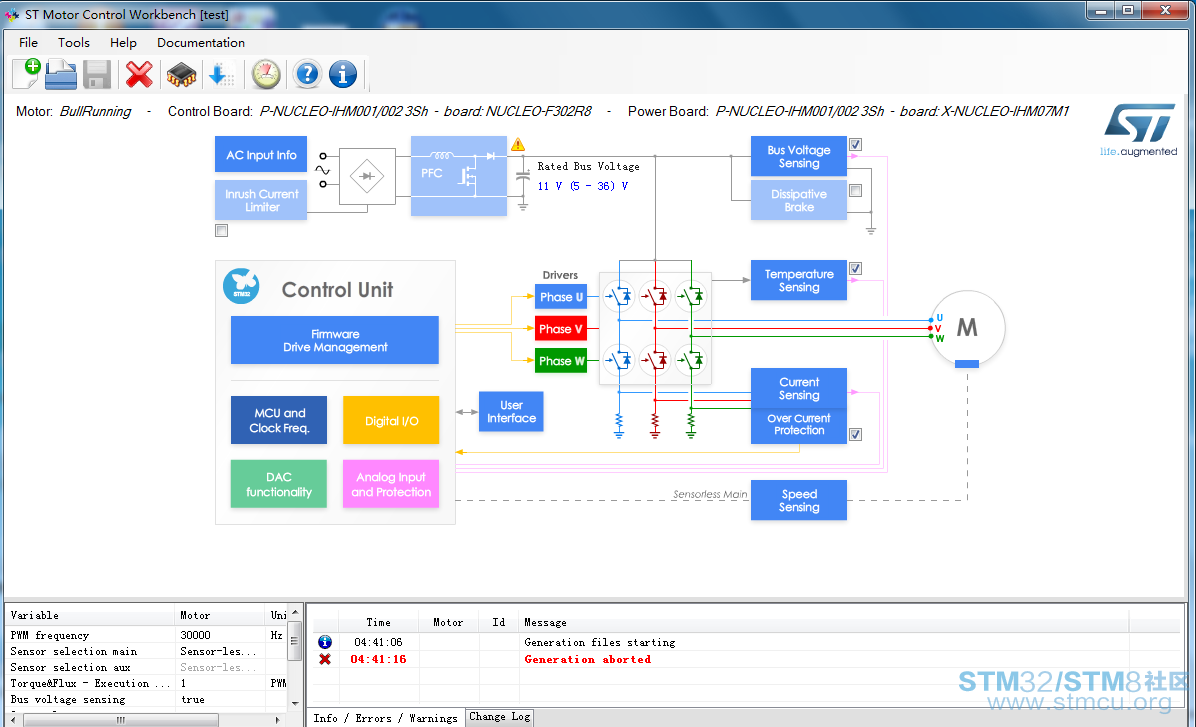Image resolution: width=1196 pixels, height=727 pixels.
Task: Open the AC Input Info block
Action: pyautogui.click(x=261, y=155)
